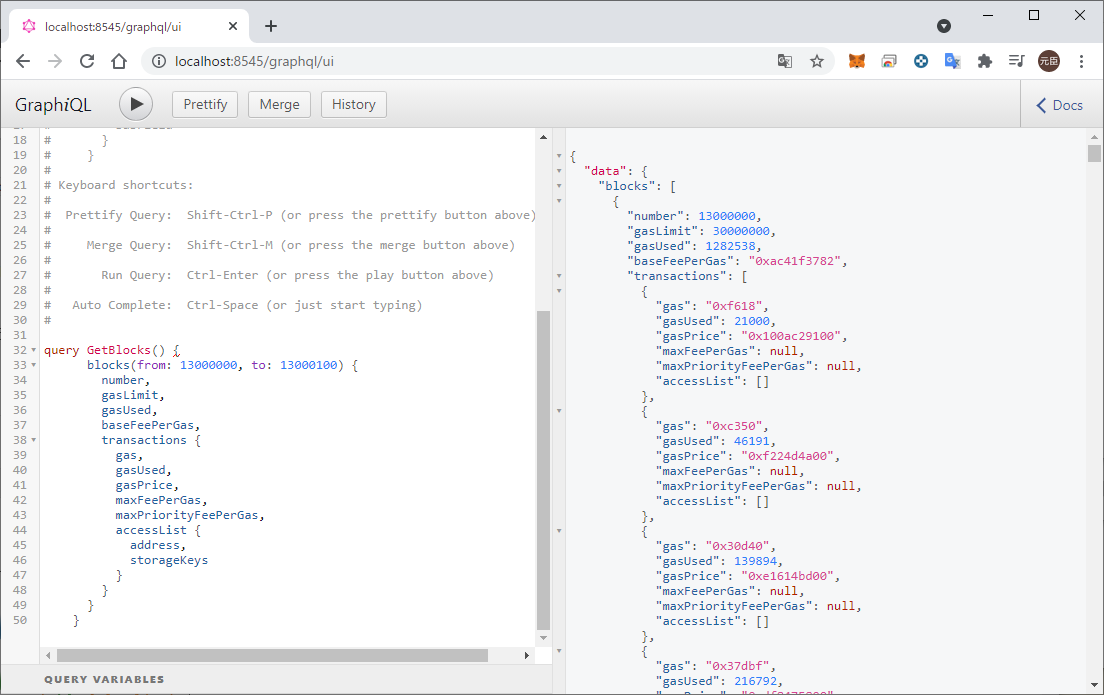
Task: Click the storageKeys field on line 46
Action: point(169,561)
